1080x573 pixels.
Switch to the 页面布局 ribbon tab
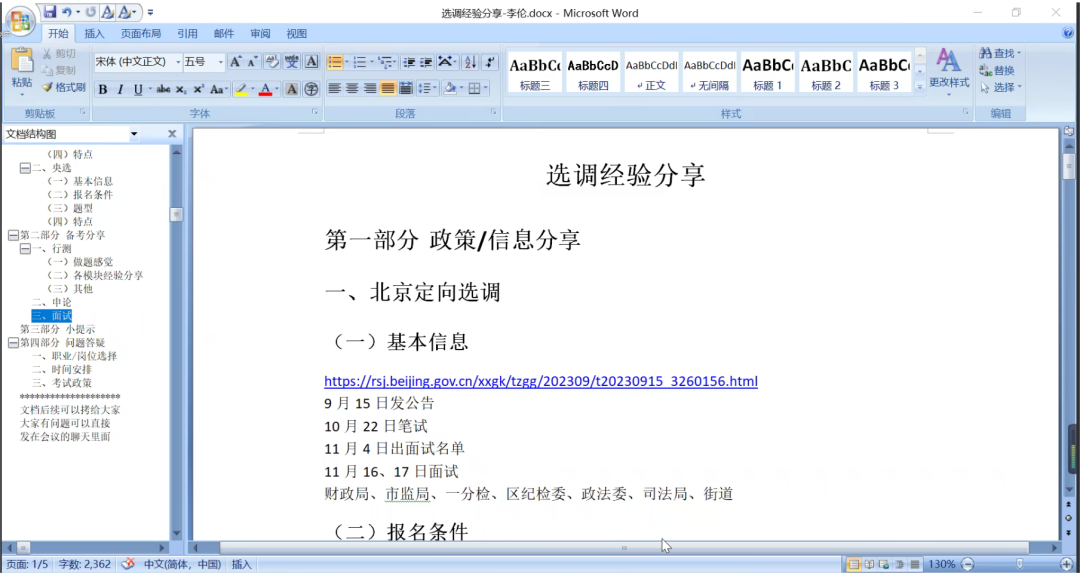tap(141, 34)
